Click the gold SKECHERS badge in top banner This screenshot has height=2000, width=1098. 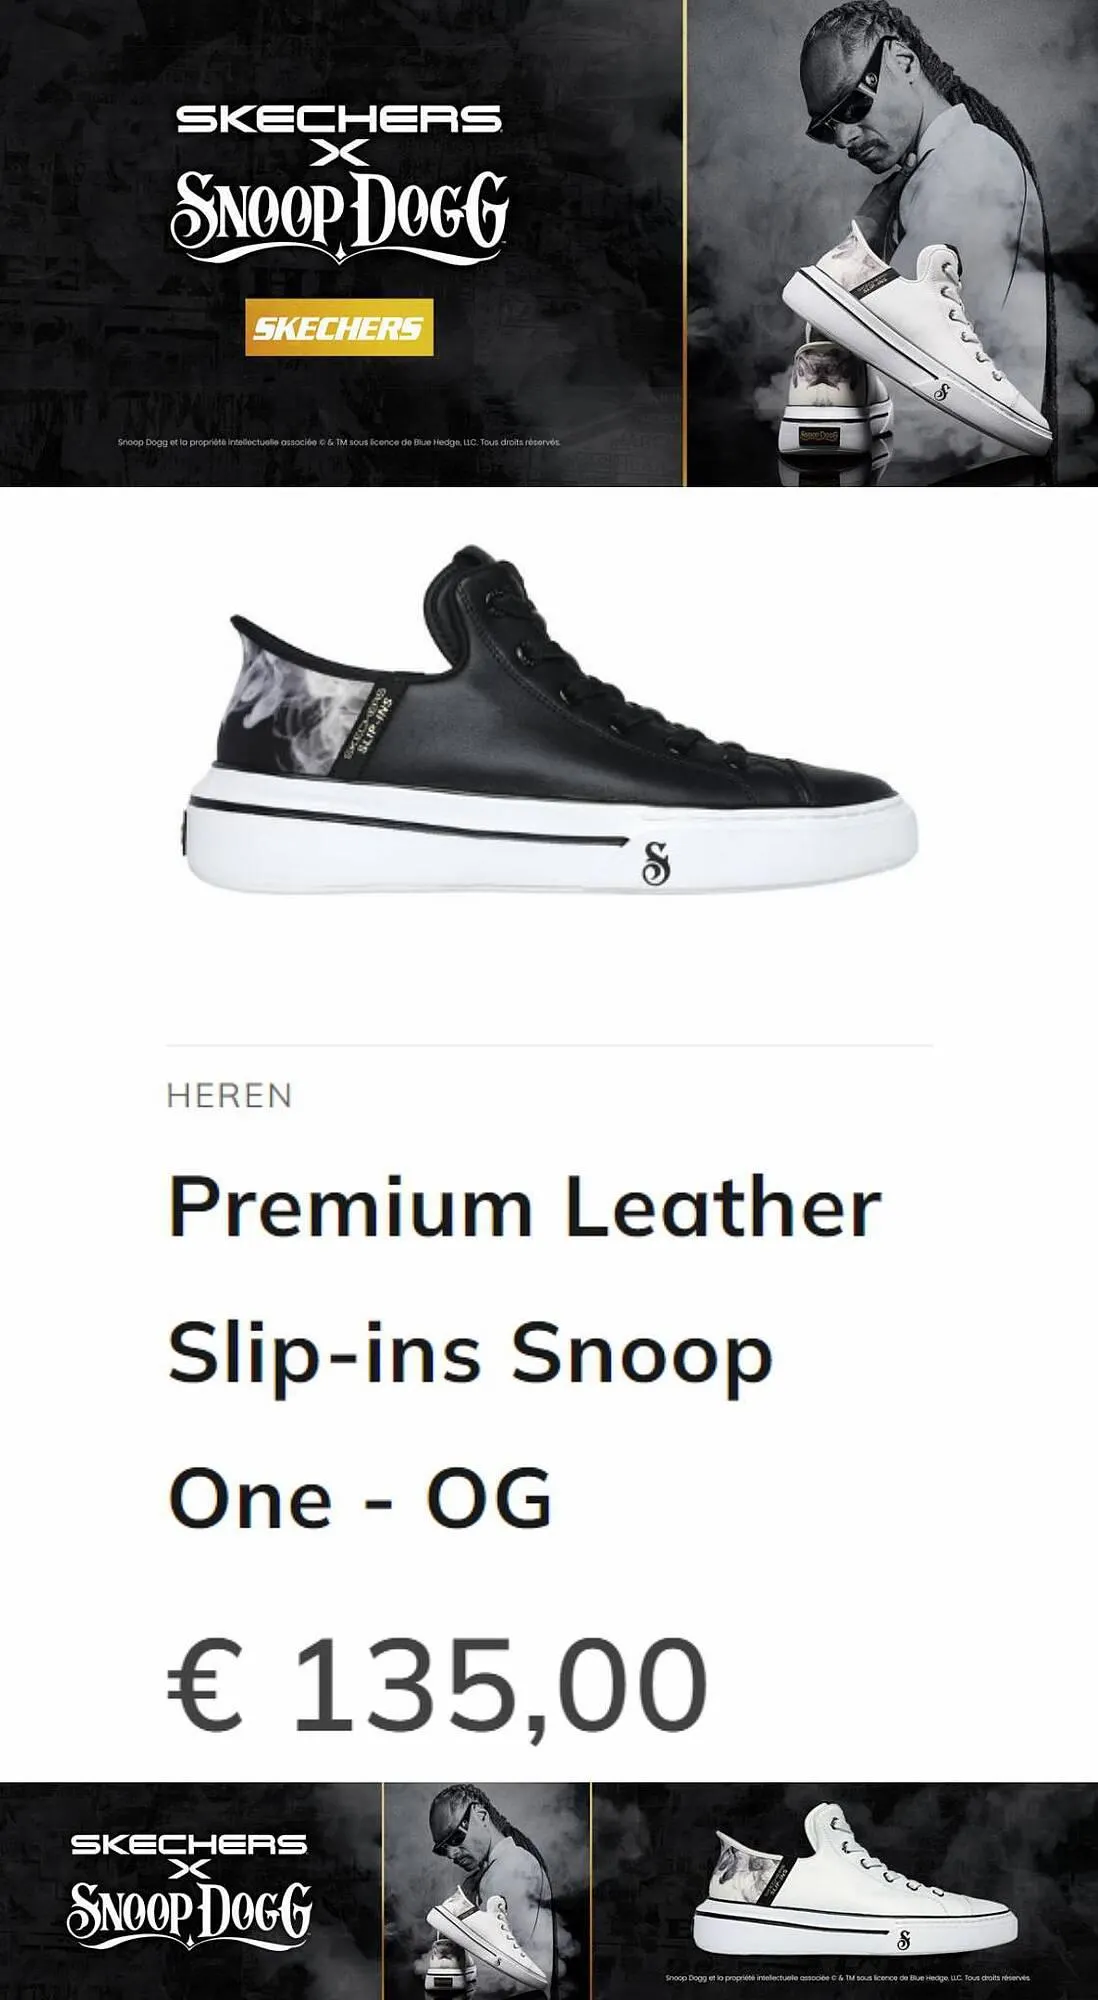click(339, 327)
